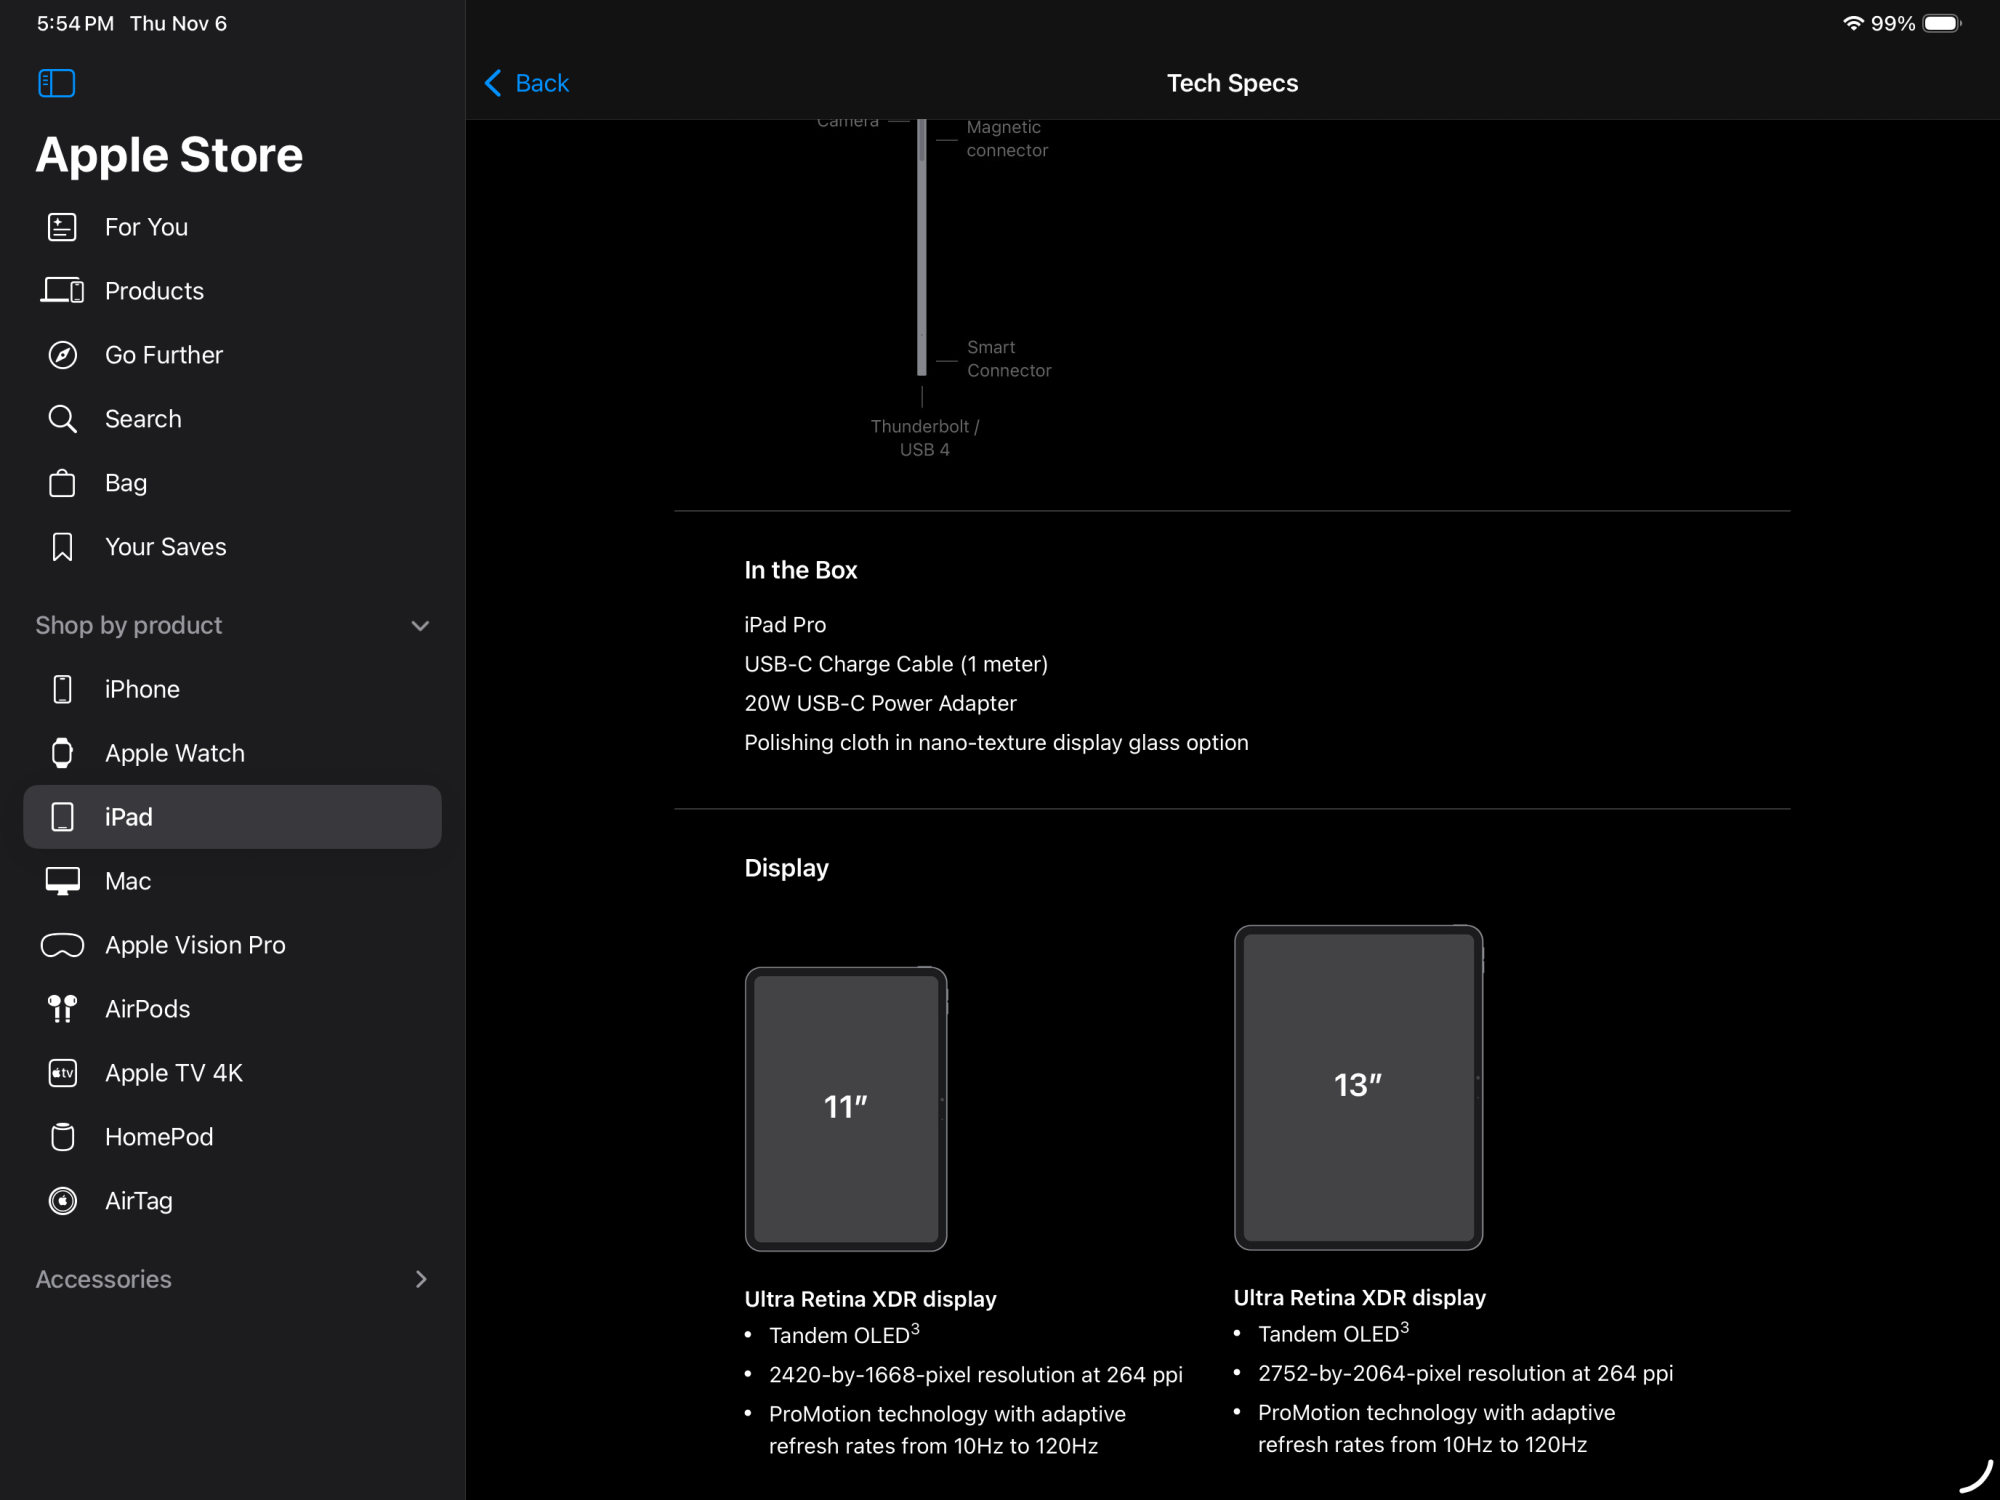The height and width of the screenshot is (1500, 2000).
Task: Tap the 11-inch iPad display thumbnail
Action: tap(846, 1108)
